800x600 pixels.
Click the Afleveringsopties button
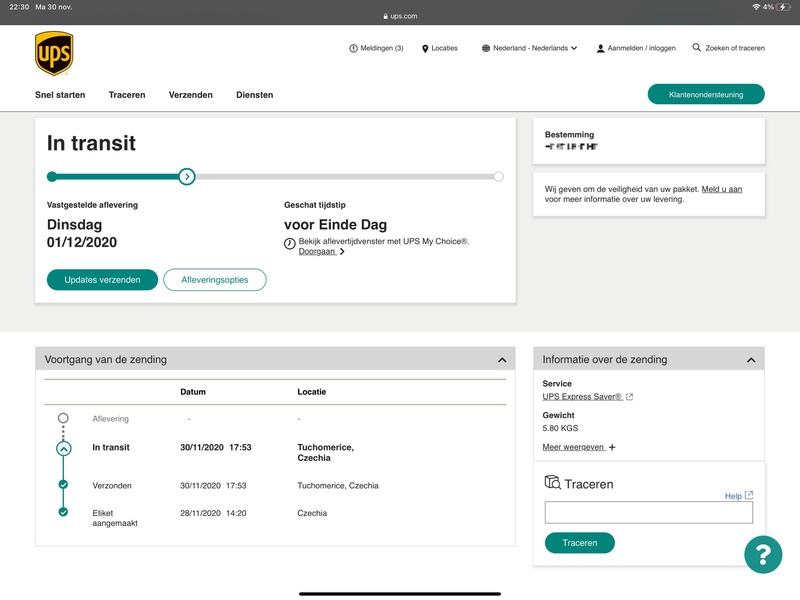215,280
